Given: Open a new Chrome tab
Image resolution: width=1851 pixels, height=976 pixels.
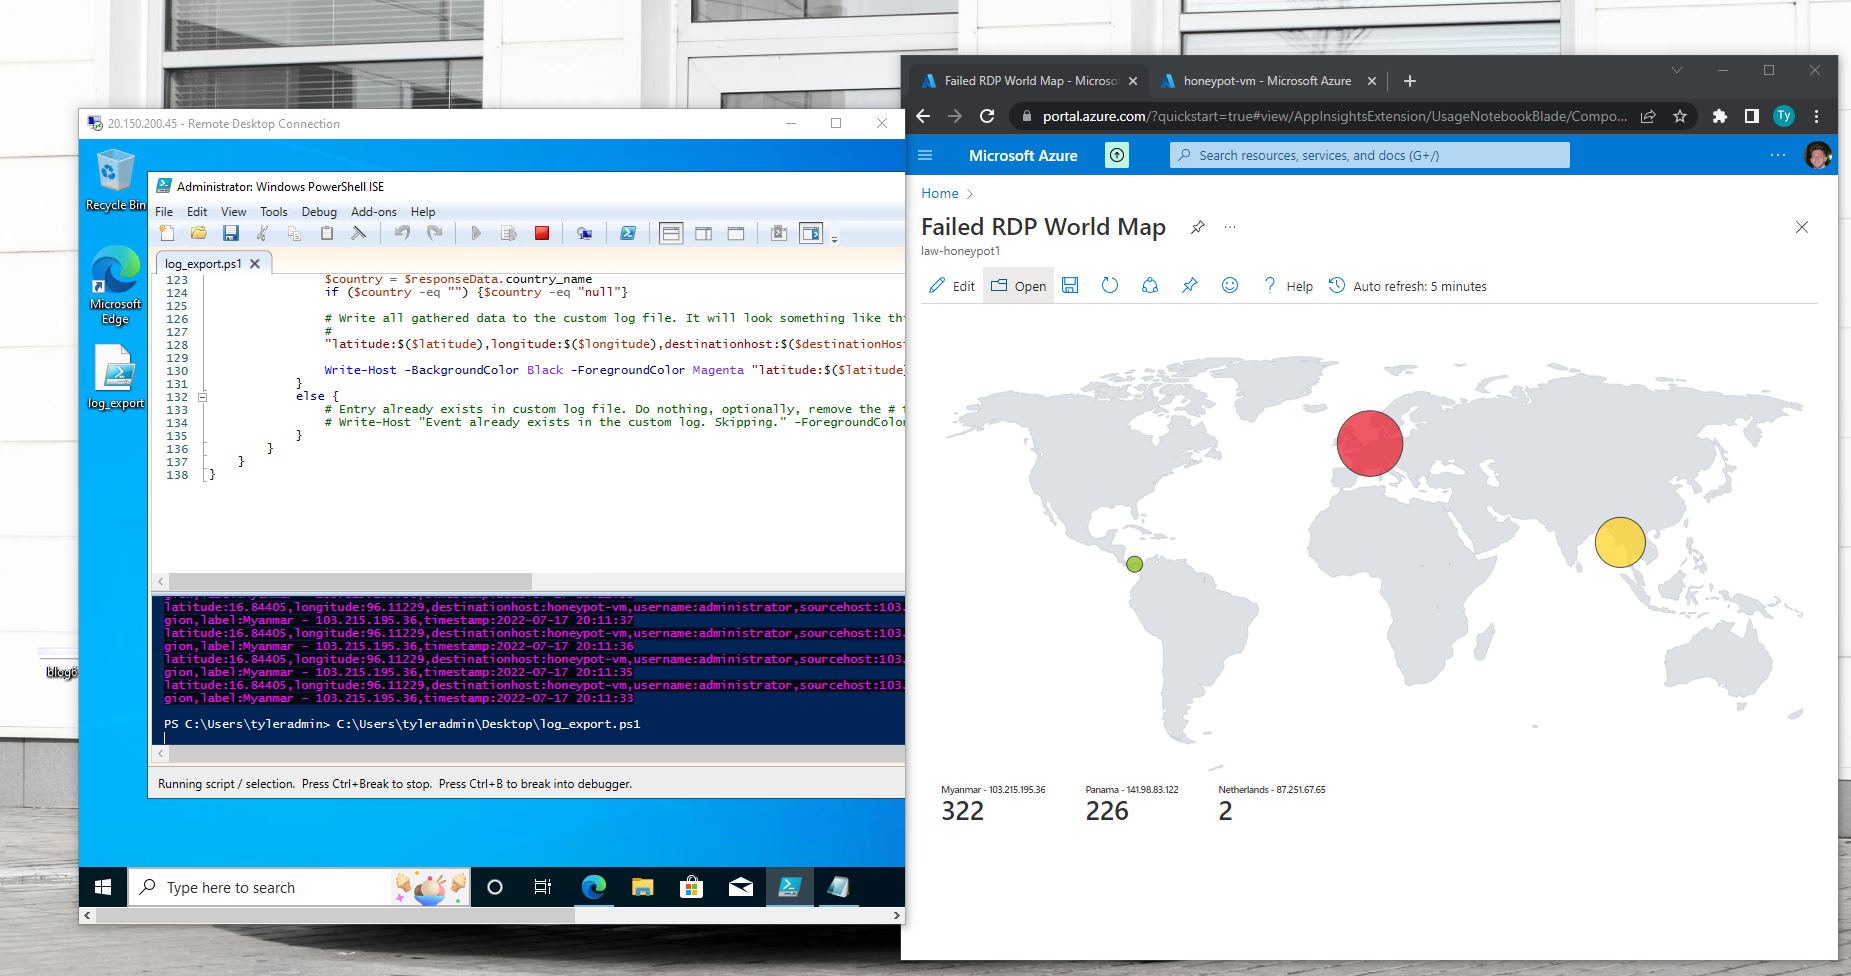Looking at the screenshot, I should pyautogui.click(x=1410, y=81).
